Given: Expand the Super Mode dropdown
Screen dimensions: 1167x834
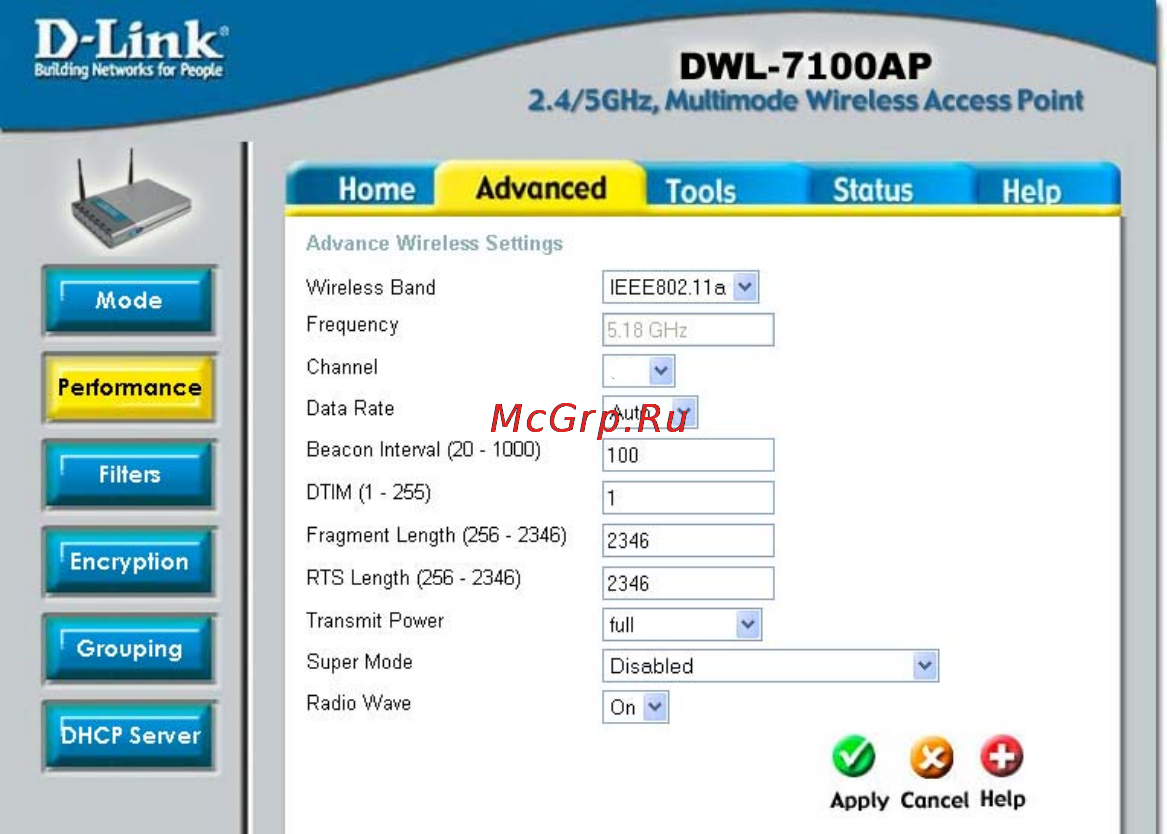Looking at the screenshot, I should point(770,666).
